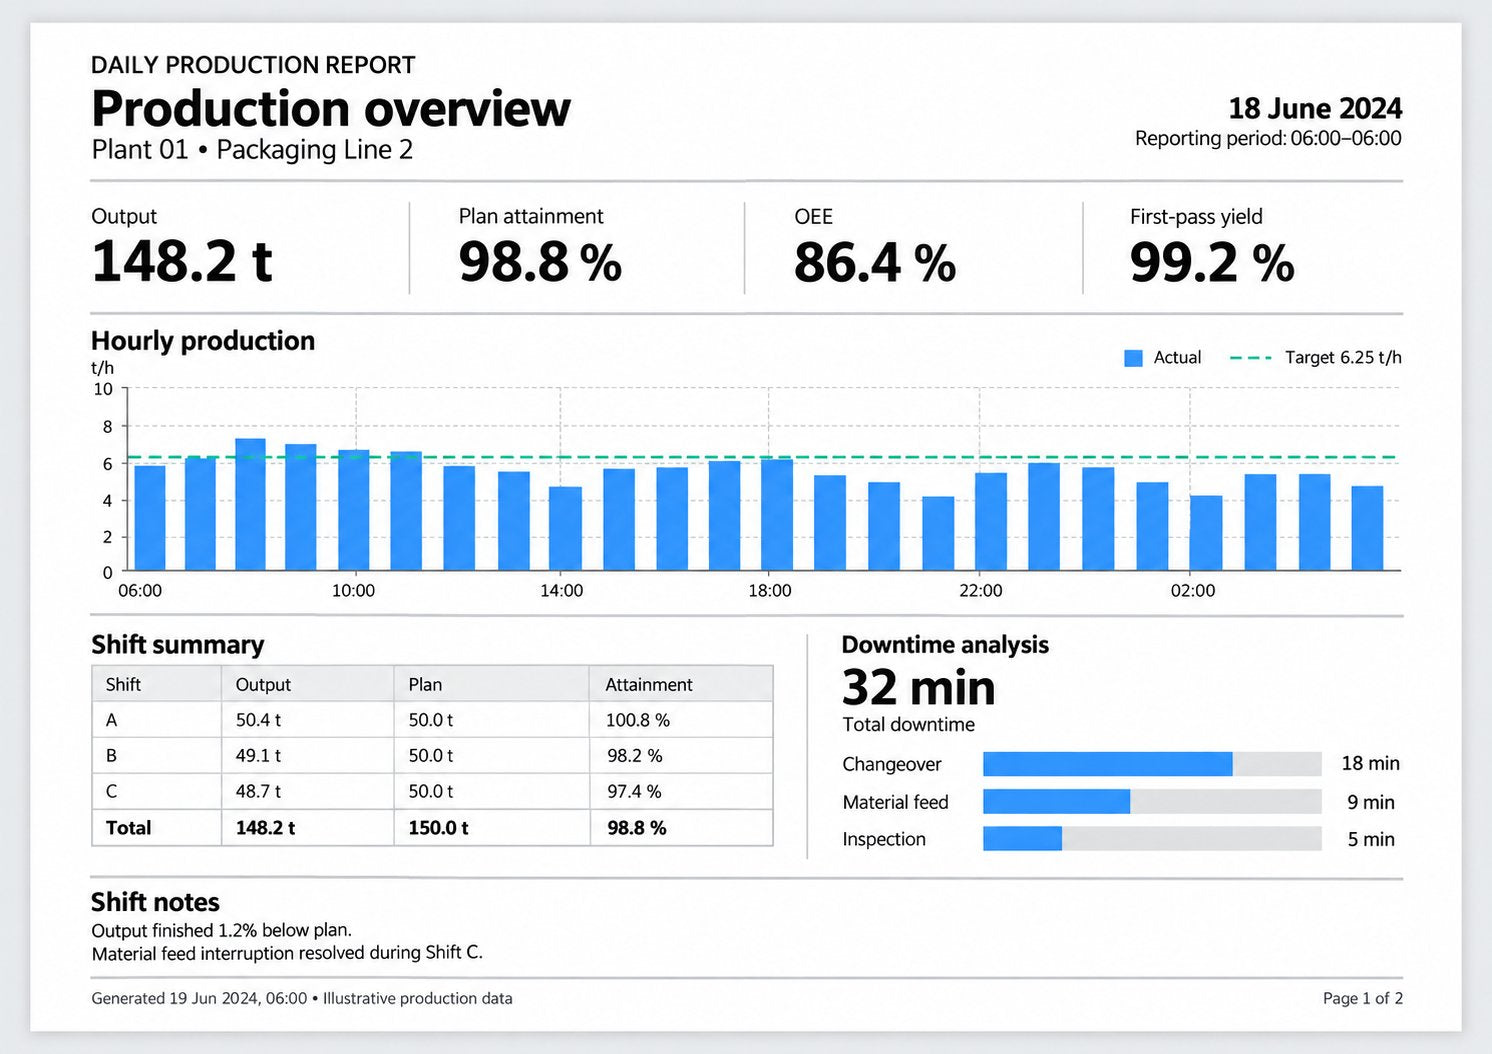Click the '18 min' changeover value

1370,764
